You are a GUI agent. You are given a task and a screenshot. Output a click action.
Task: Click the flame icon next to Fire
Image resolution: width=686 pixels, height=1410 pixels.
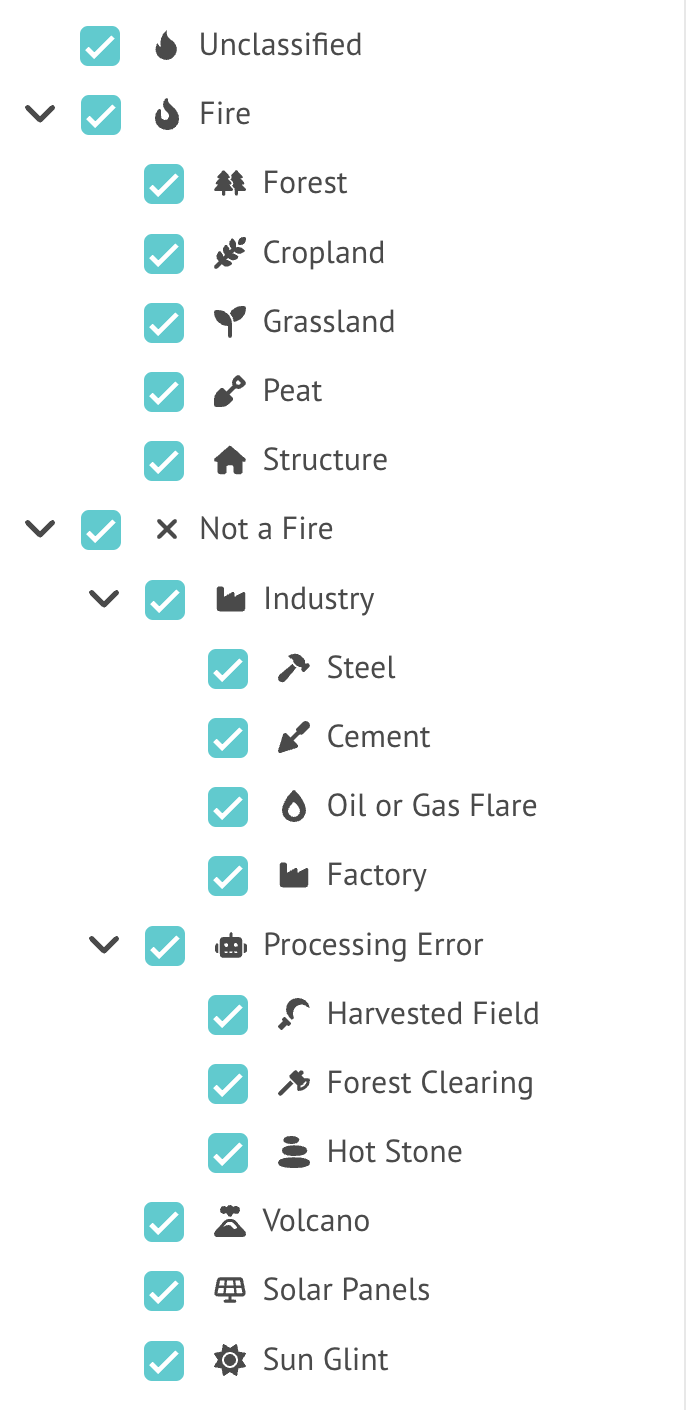coord(165,113)
